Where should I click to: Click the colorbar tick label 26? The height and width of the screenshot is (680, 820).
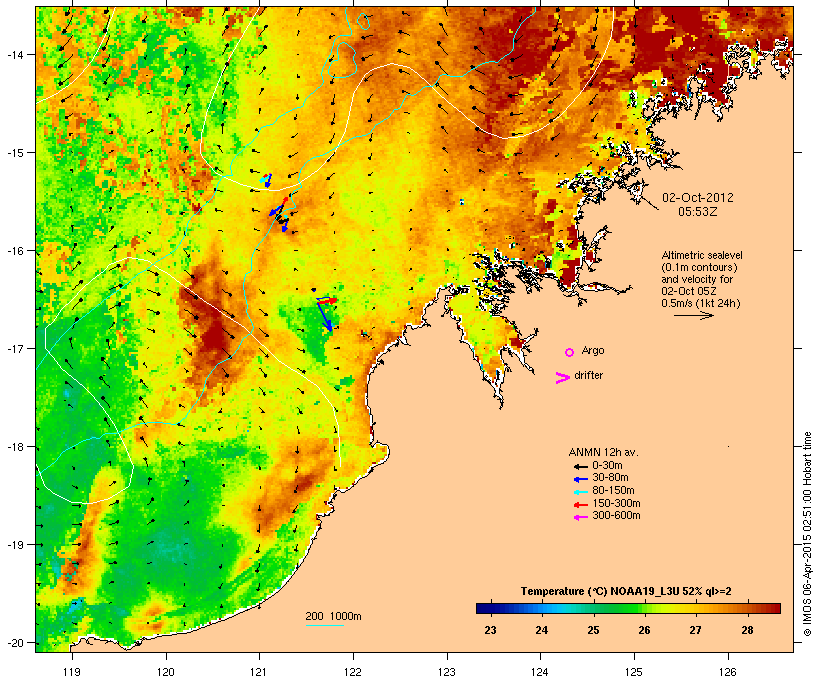pos(644,630)
